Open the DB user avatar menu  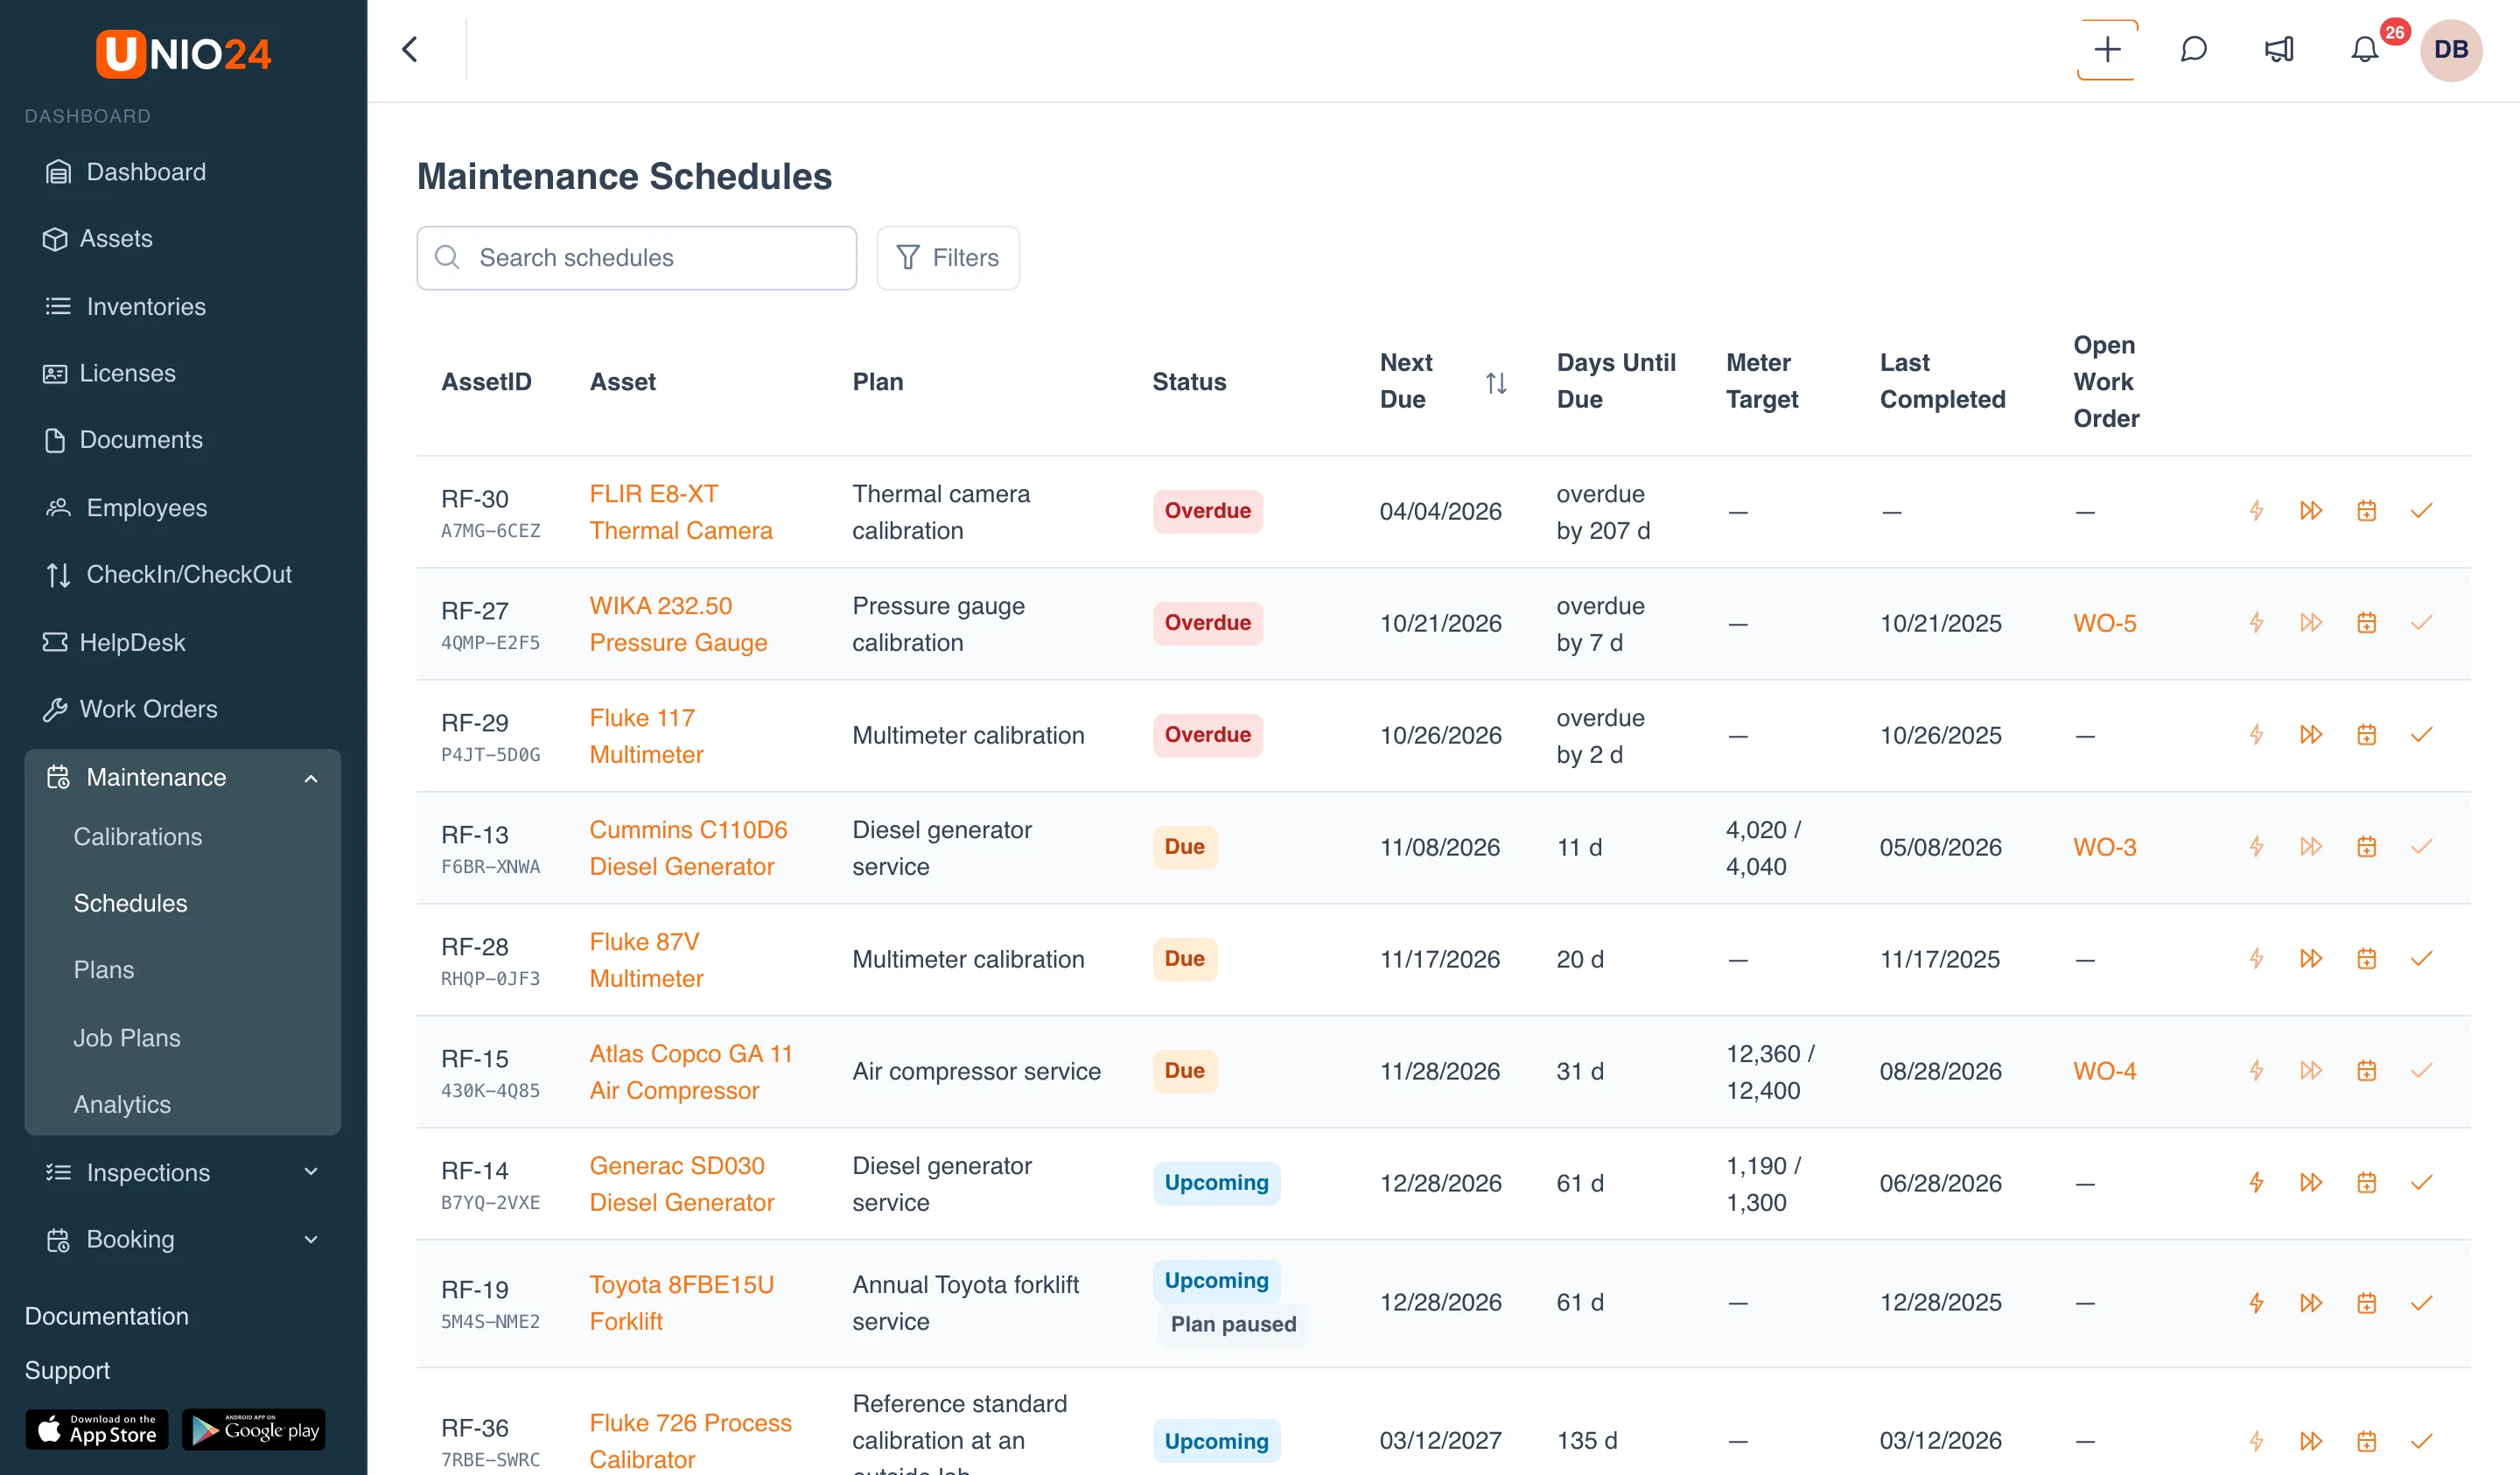[2450, 50]
